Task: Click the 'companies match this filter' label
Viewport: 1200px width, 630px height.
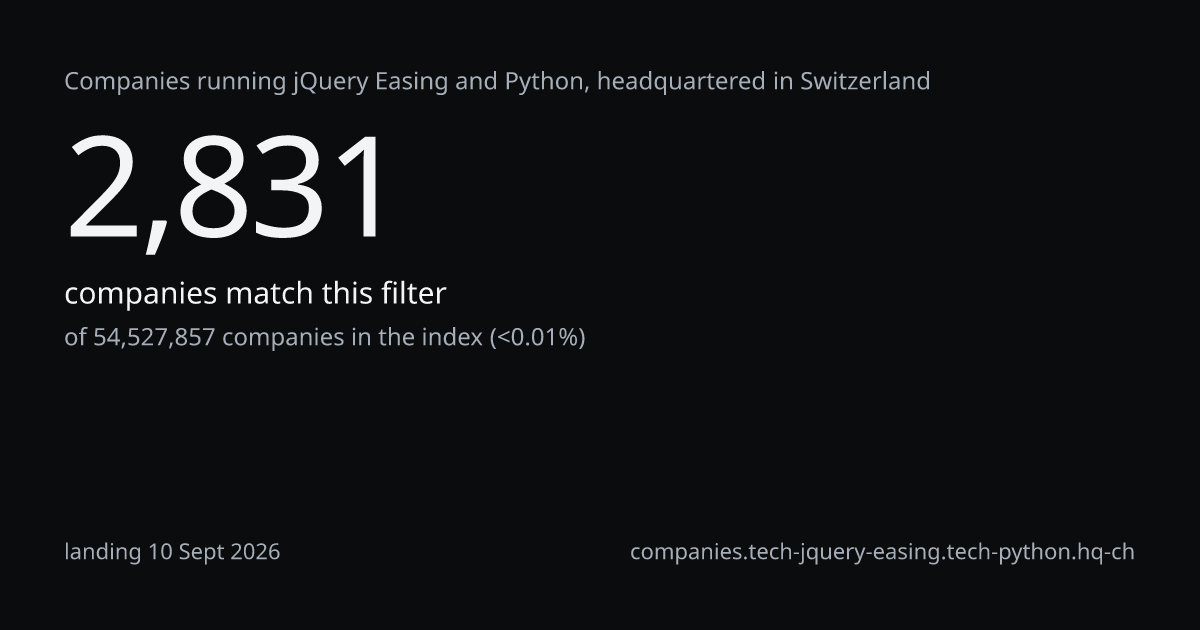Action: (255, 294)
